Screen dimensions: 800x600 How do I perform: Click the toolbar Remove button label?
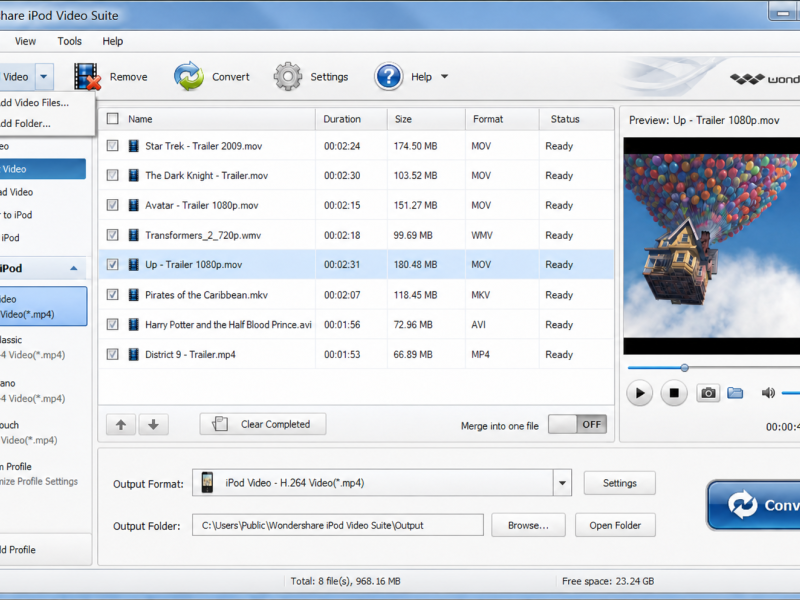[129, 77]
